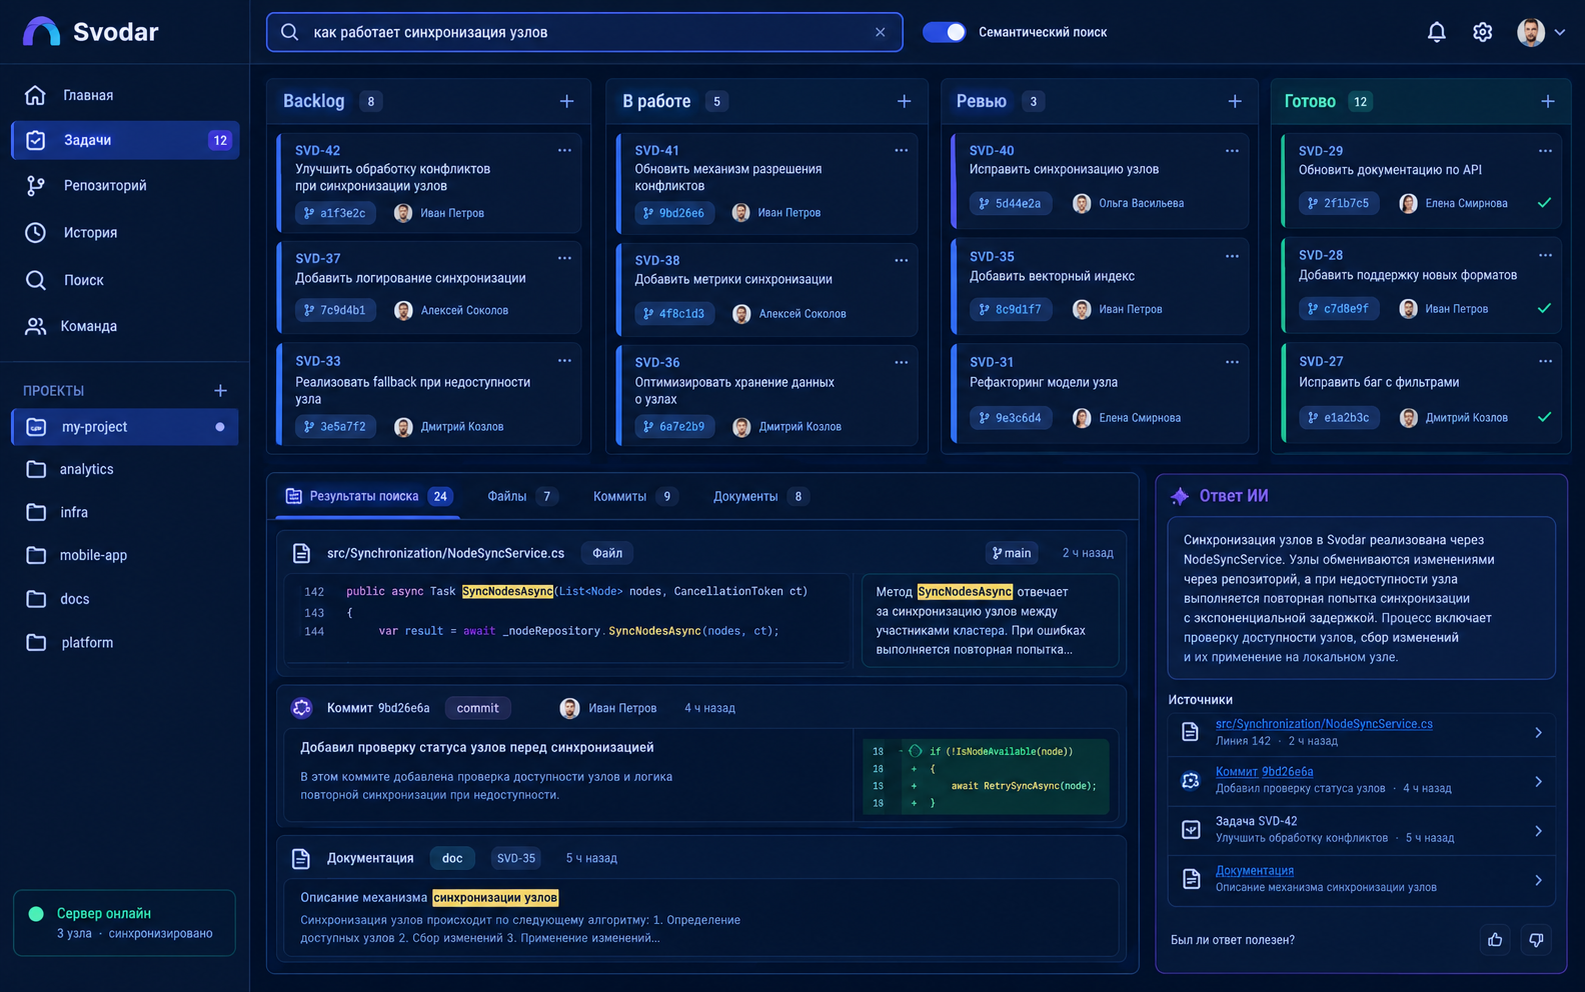Viewport: 1585px width, 992px height.
Task: Open the Документация link in sources
Action: tap(1254, 871)
